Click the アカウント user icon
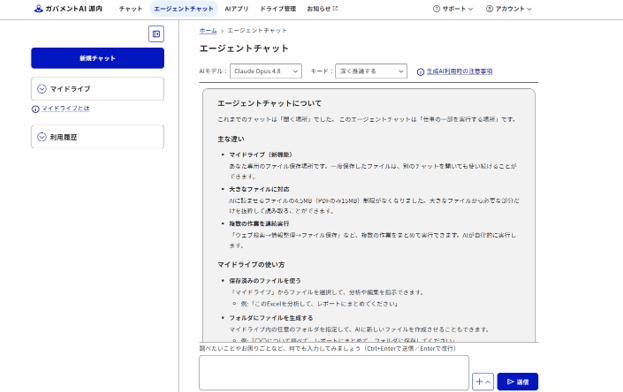Viewport: 623px width, 392px height. pos(489,8)
